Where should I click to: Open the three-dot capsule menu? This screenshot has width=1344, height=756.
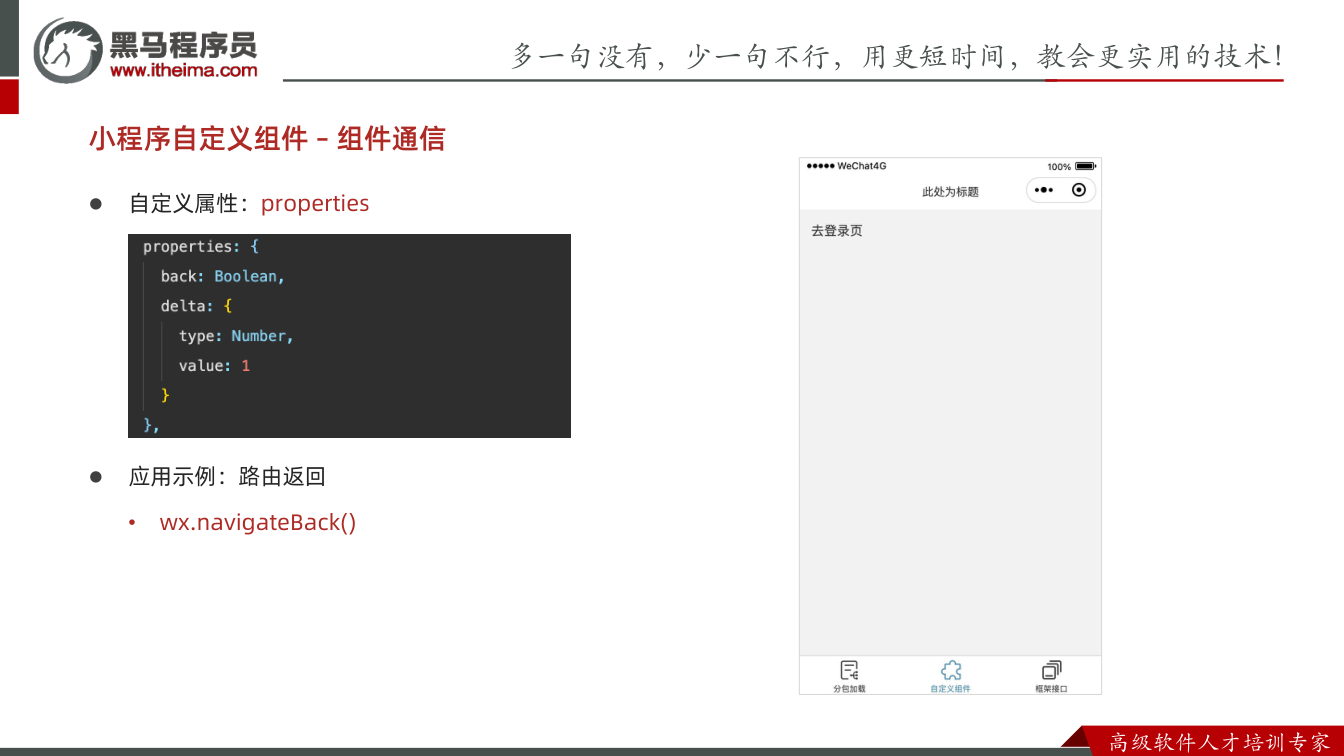(1044, 190)
